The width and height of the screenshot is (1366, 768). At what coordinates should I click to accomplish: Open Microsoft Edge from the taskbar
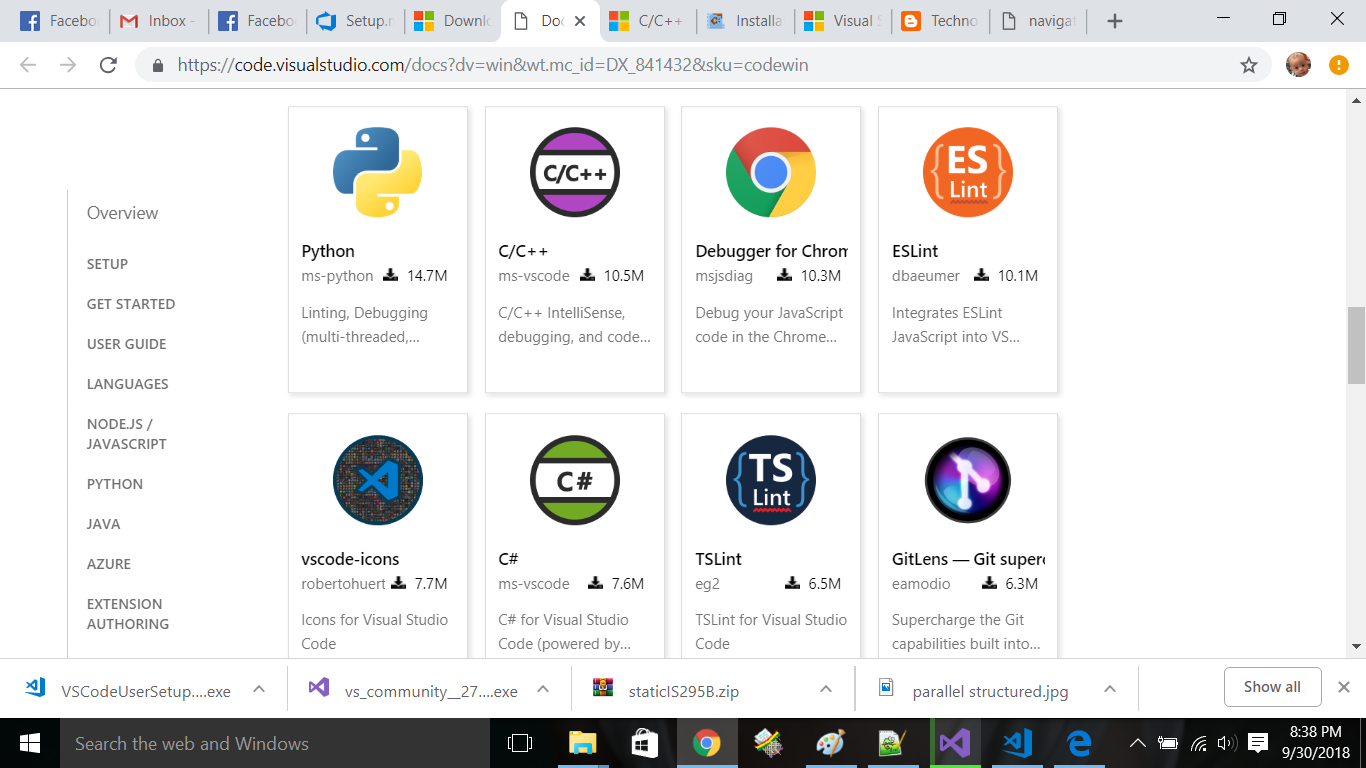pyautogui.click(x=1076, y=743)
